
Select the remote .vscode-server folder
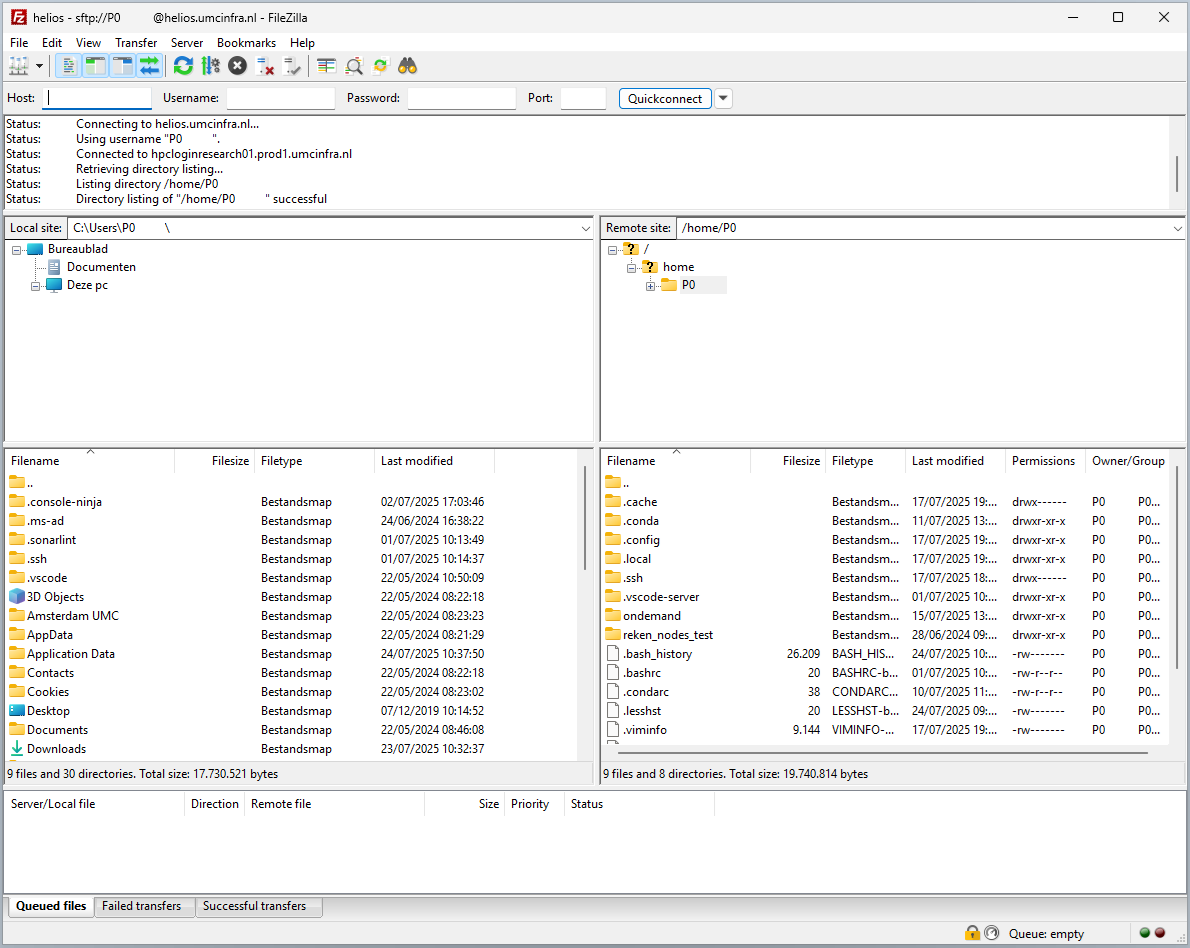point(661,597)
